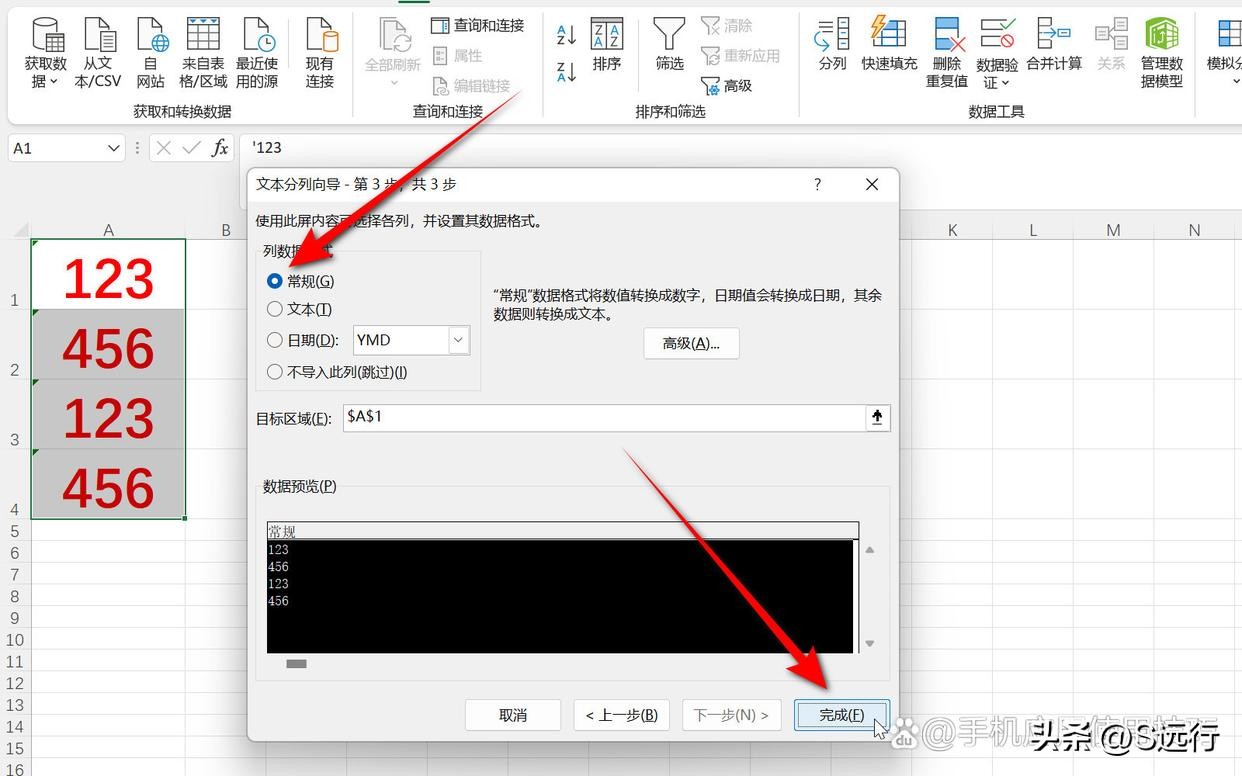Click the 目标区域 input field

click(603, 418)
